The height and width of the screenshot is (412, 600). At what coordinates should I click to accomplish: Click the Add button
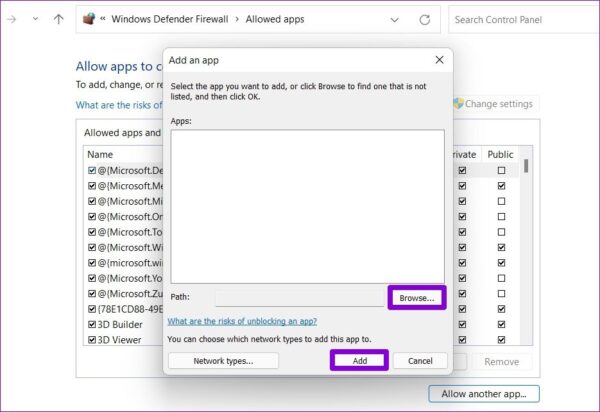tap(360, 361)
